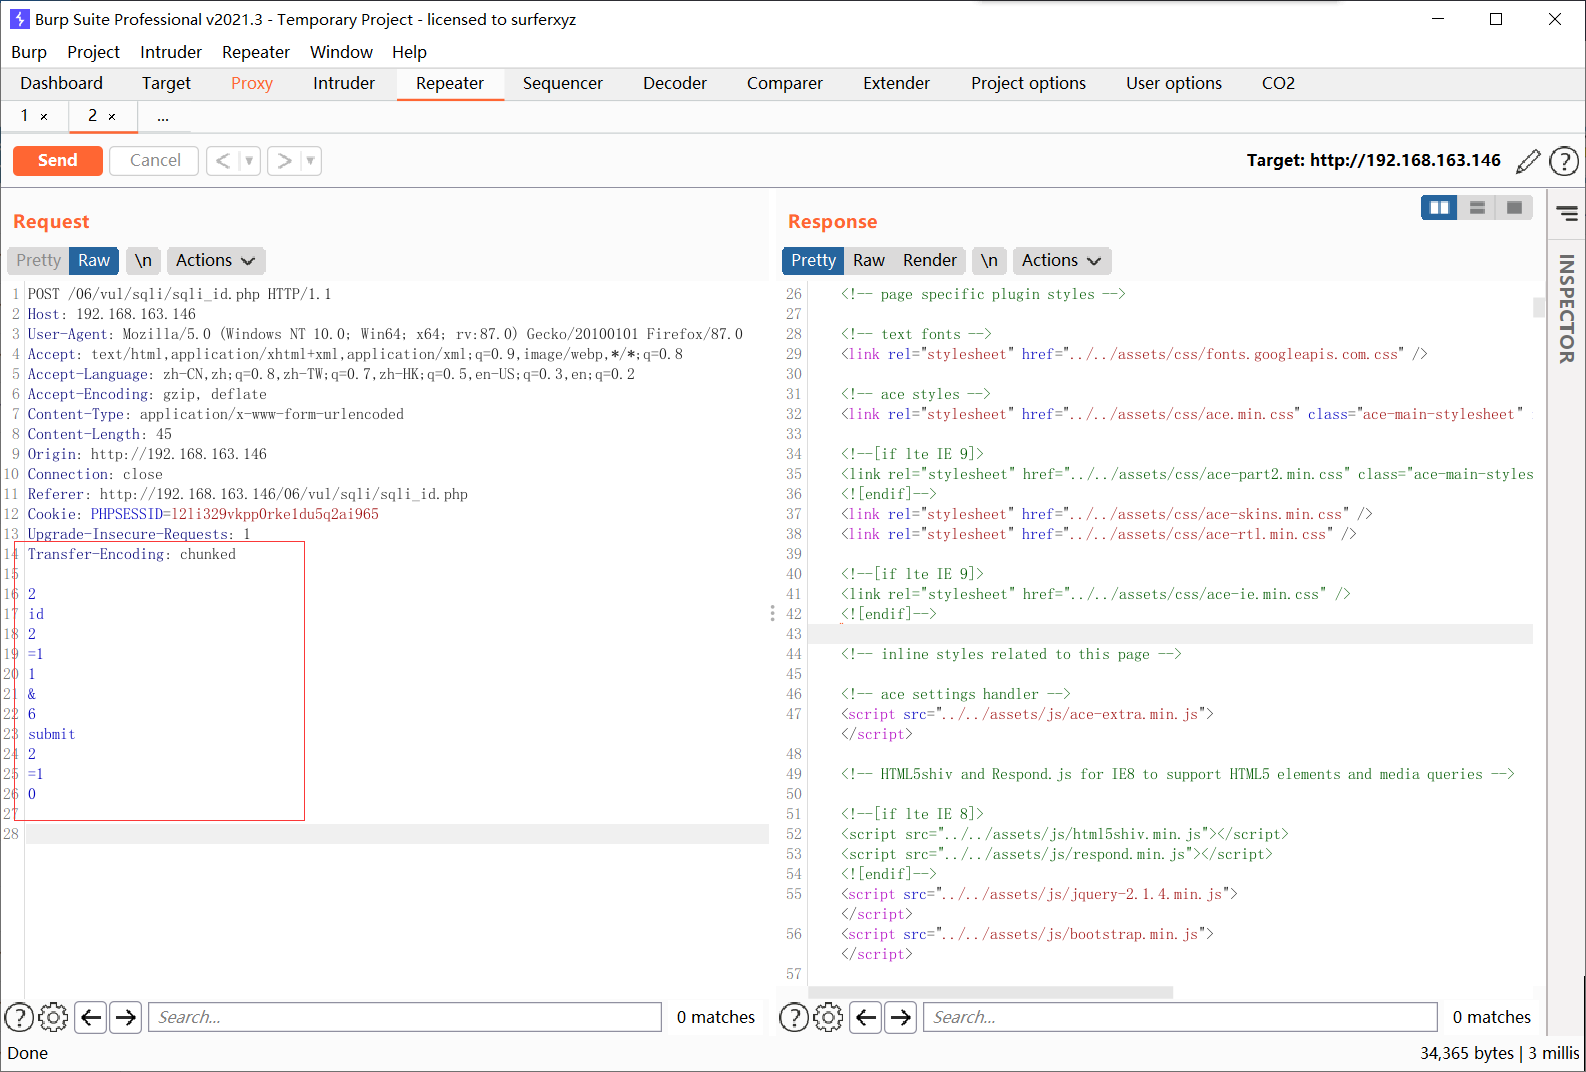1586x1072 pixels.
Task: Switch to the Comparer tab
Action: click(785, 83)
